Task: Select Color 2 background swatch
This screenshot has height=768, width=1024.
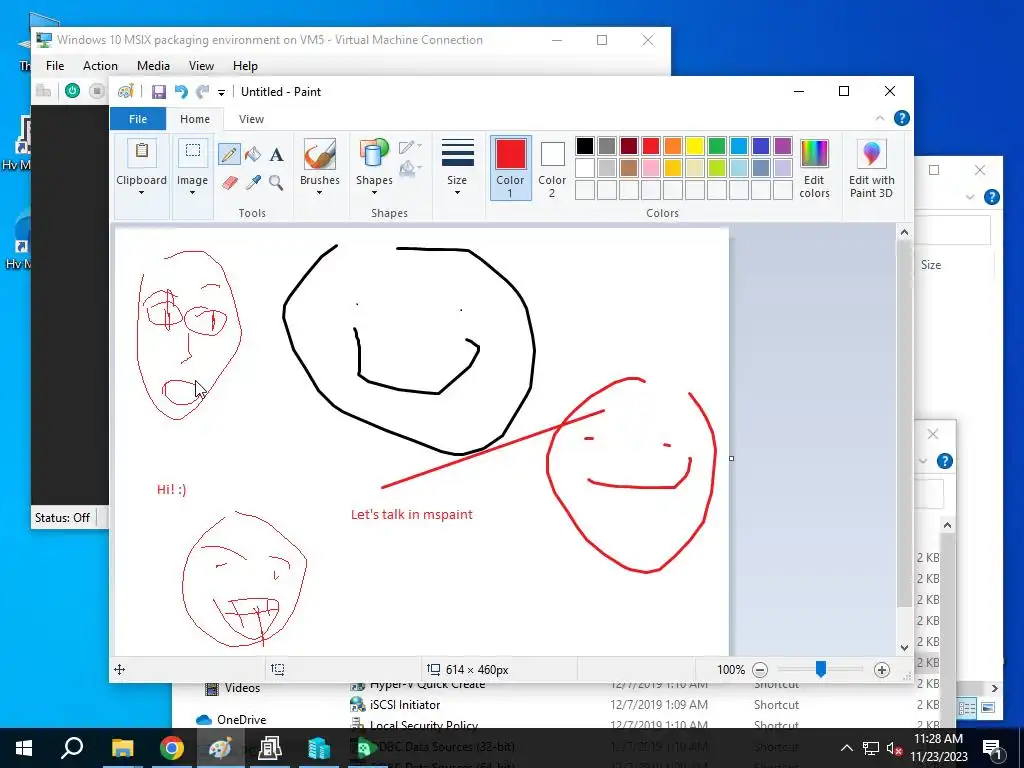Action: (552, 168)
